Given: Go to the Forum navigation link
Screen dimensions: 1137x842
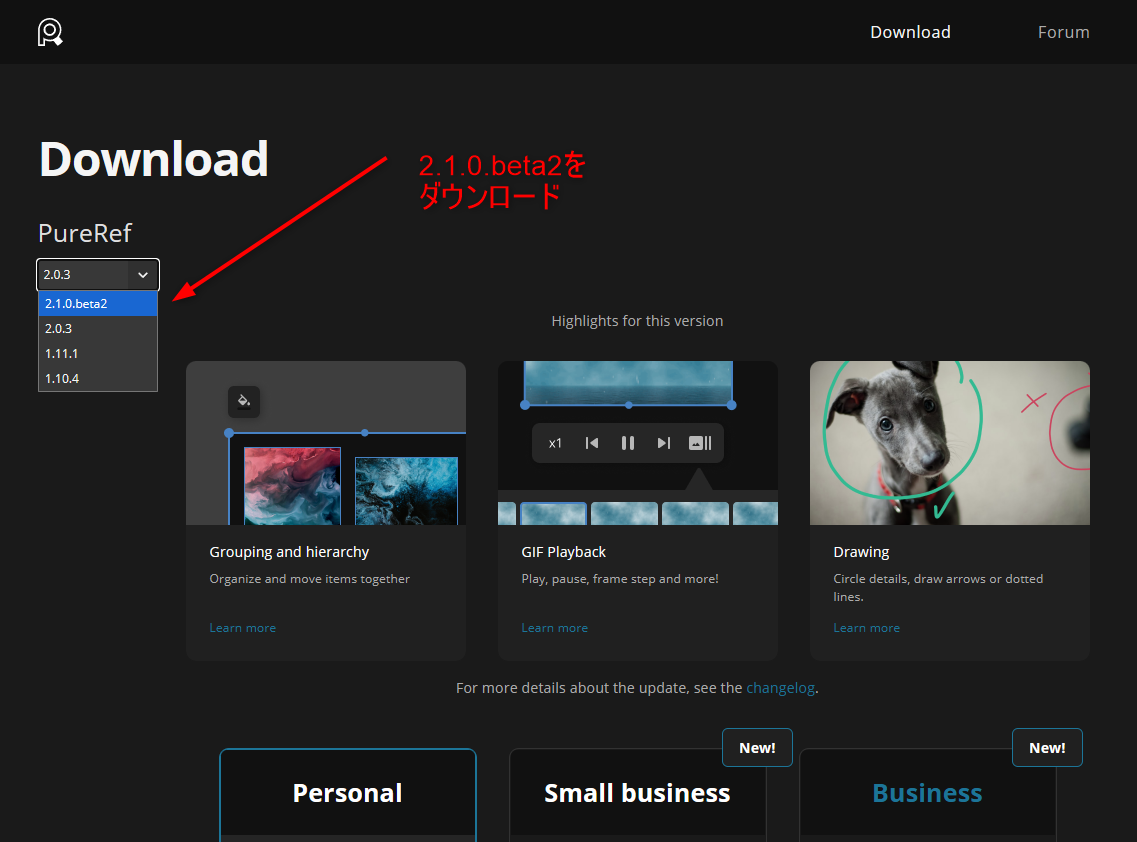Looking at the screenshot, I should click(1063, 32).
